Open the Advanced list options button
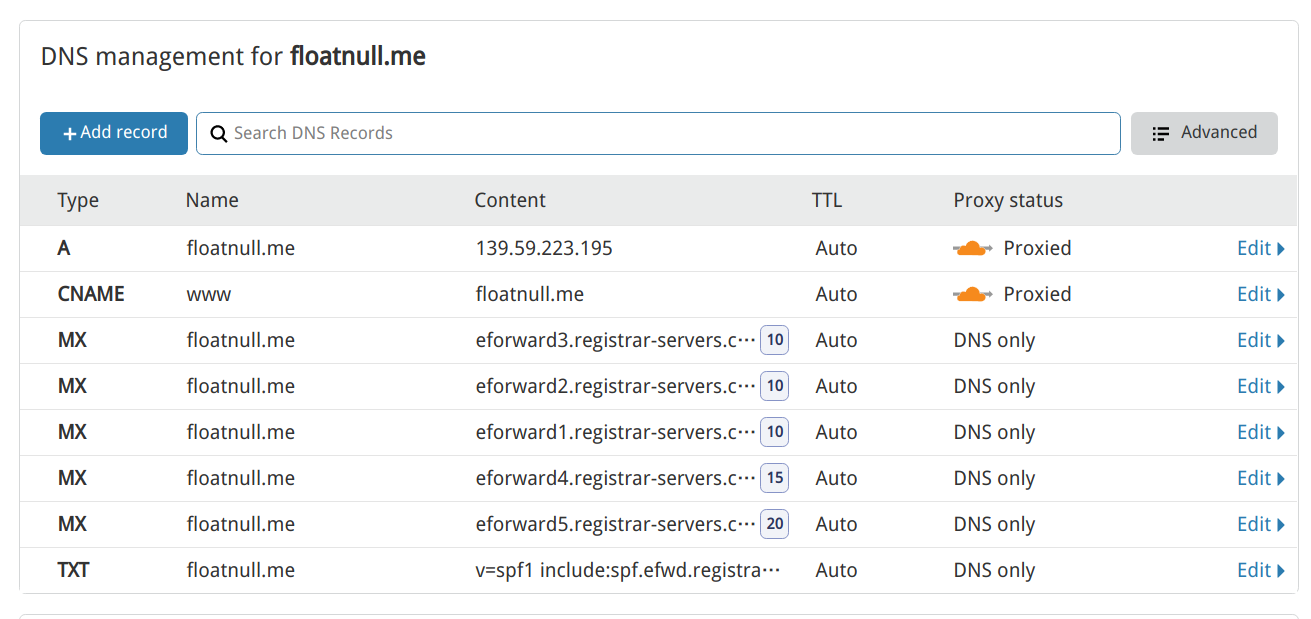Screen dimensions: 1311x619 click(x=1204, y=133)
